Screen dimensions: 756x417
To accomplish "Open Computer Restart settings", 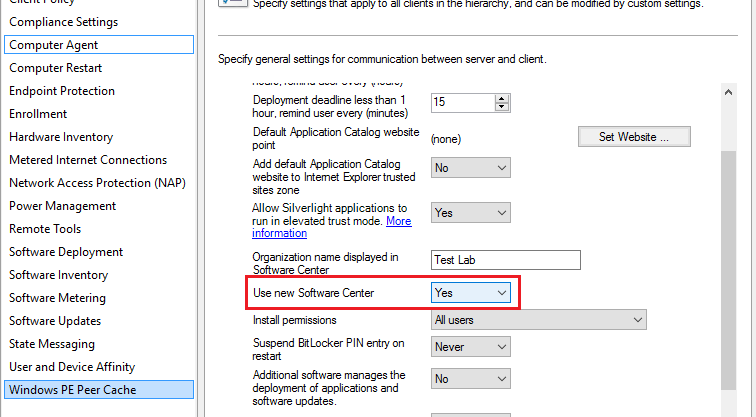I will tap(55, 67).
